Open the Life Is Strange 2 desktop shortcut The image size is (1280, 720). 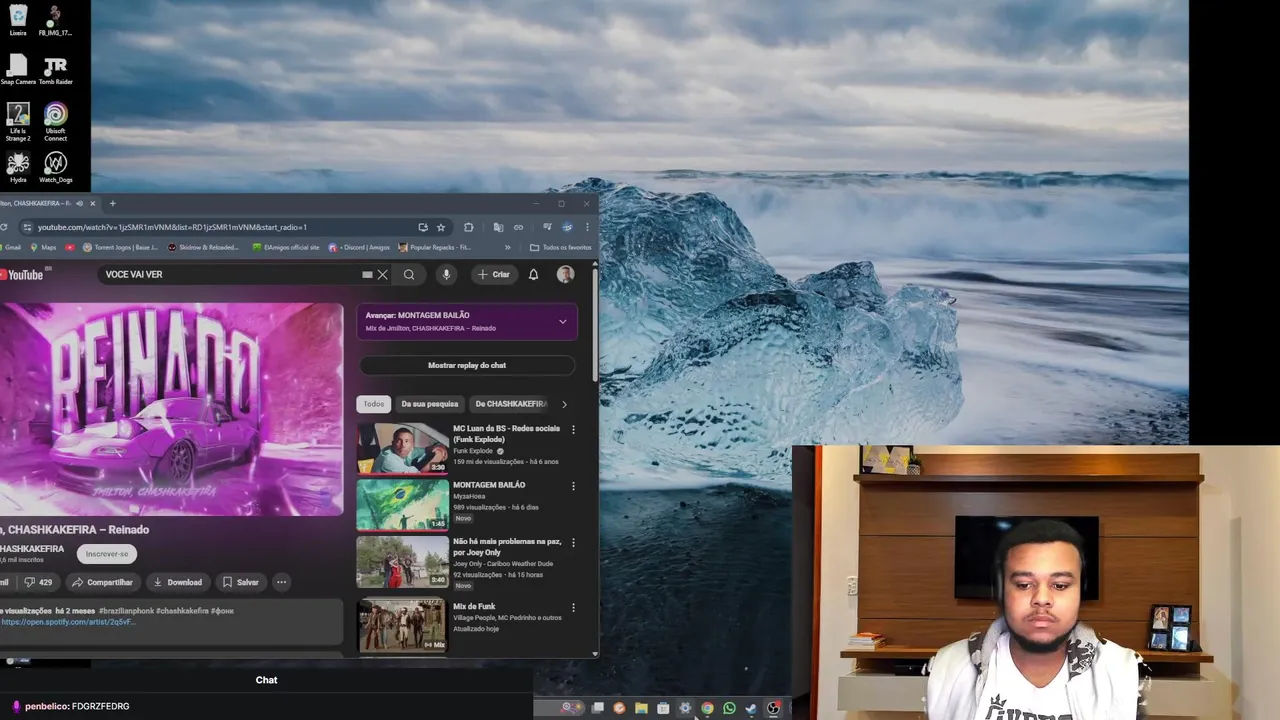coord(18,121)
